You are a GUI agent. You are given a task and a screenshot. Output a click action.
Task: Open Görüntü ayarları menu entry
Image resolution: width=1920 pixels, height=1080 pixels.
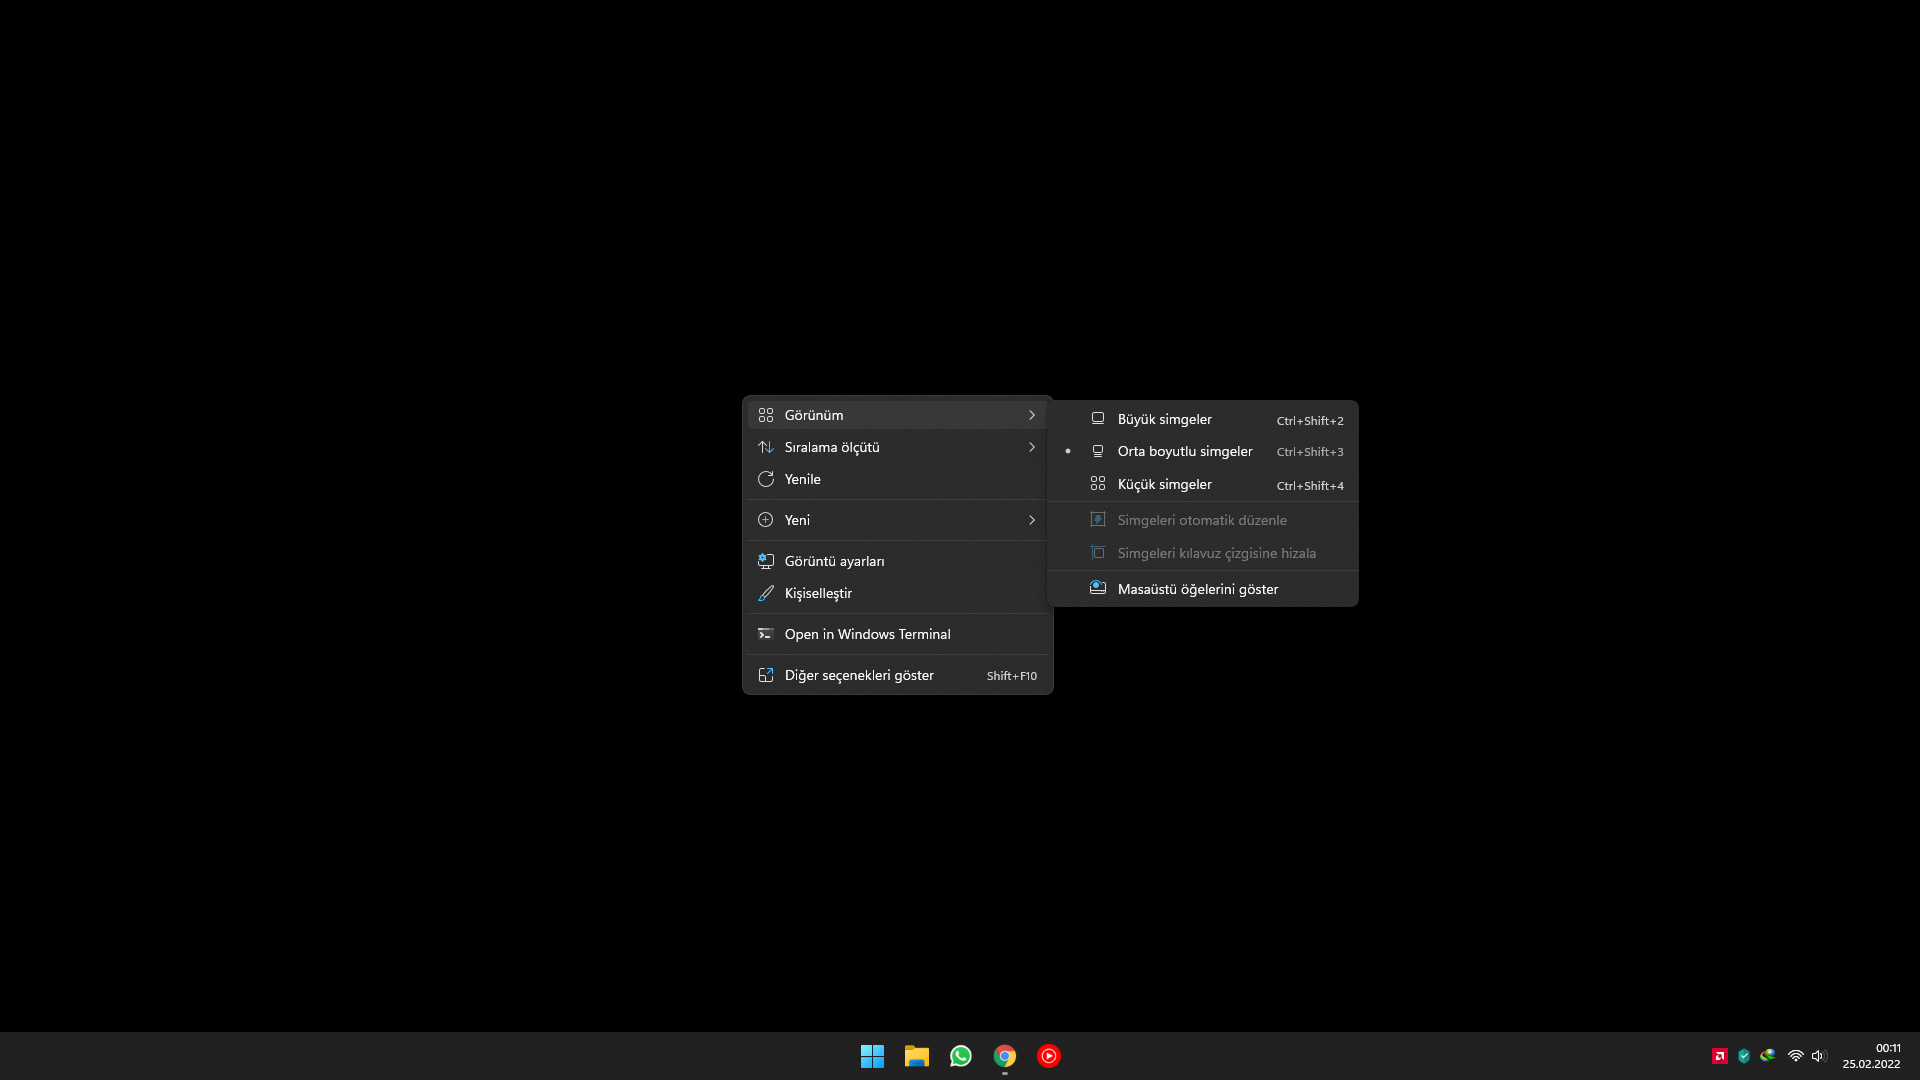point(834,561)
